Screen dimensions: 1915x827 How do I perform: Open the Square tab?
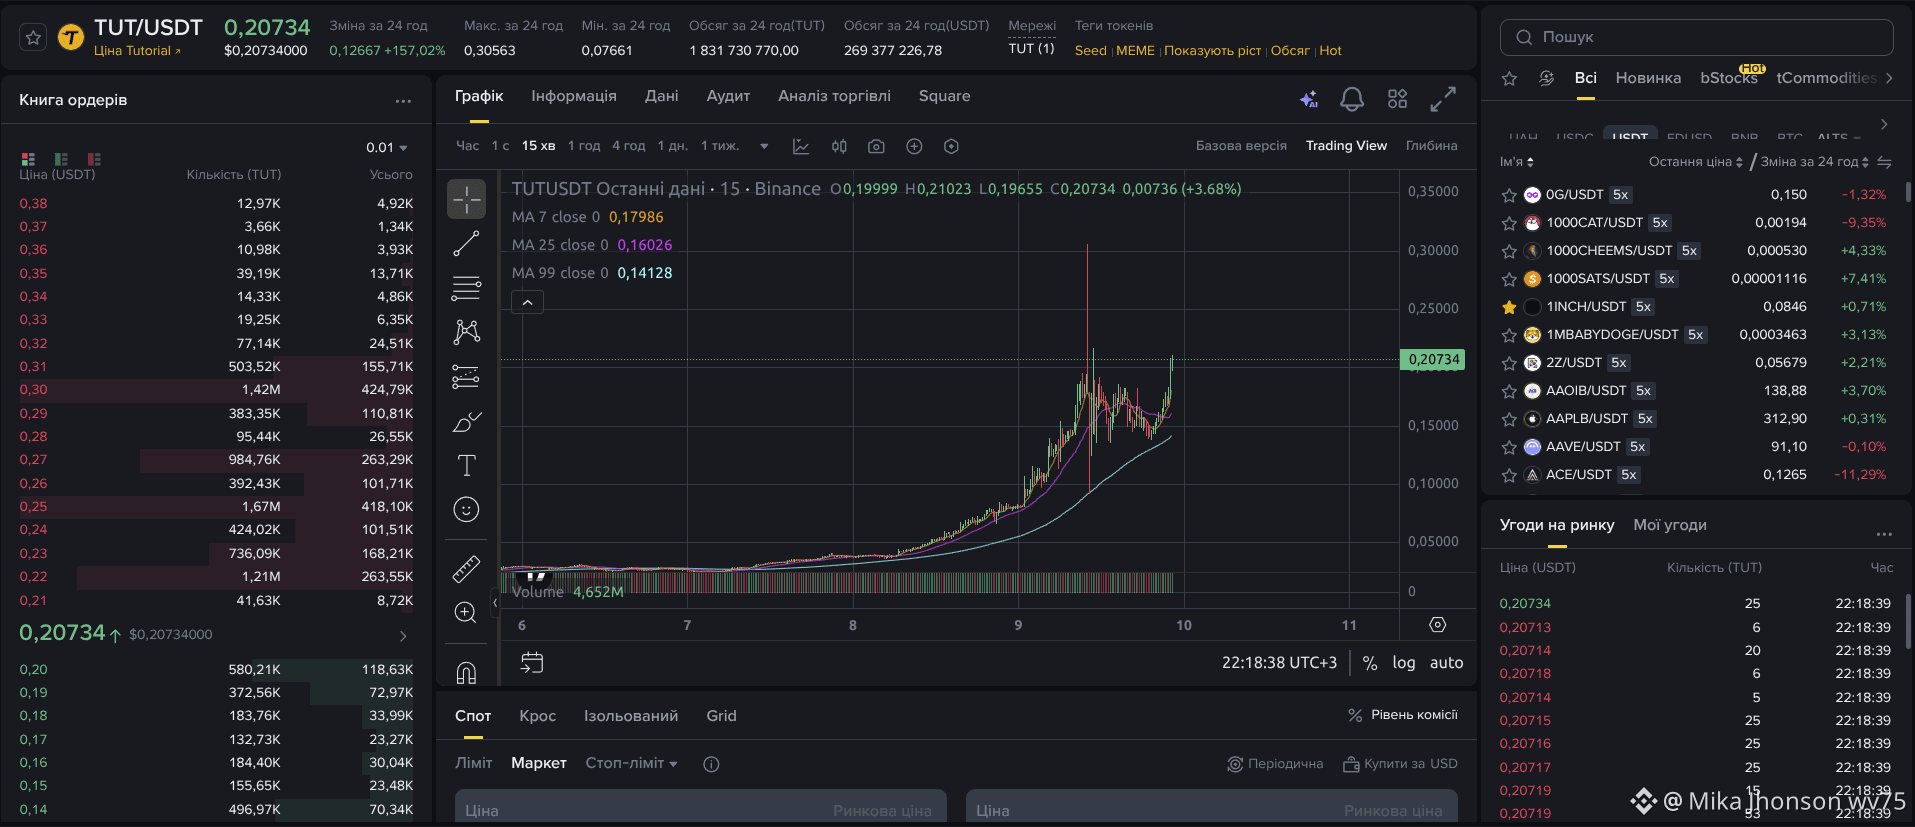(944, 96)
